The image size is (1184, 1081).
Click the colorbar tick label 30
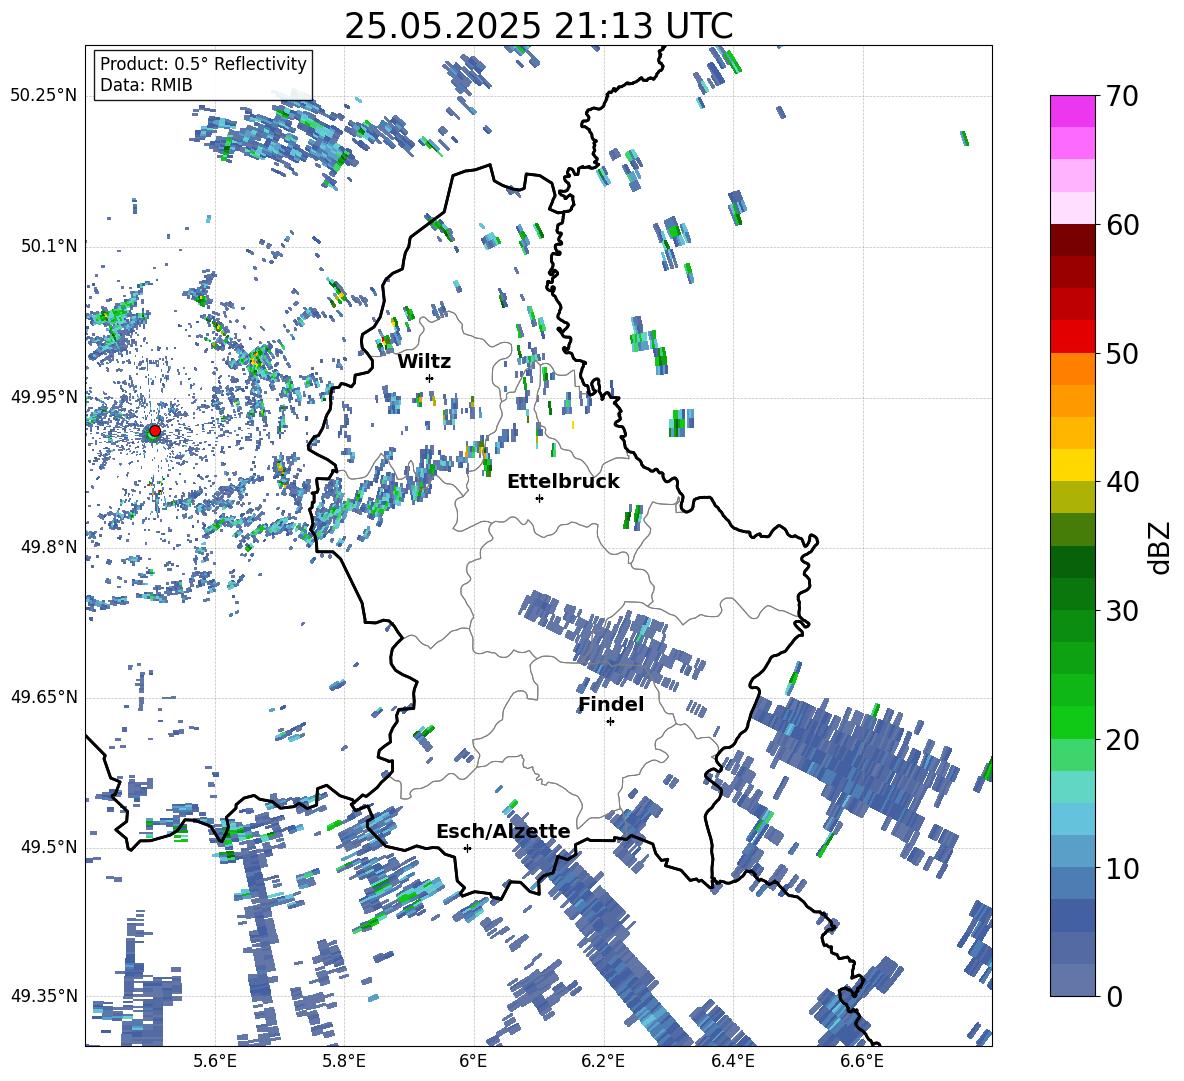click(x=1122, y=611)
